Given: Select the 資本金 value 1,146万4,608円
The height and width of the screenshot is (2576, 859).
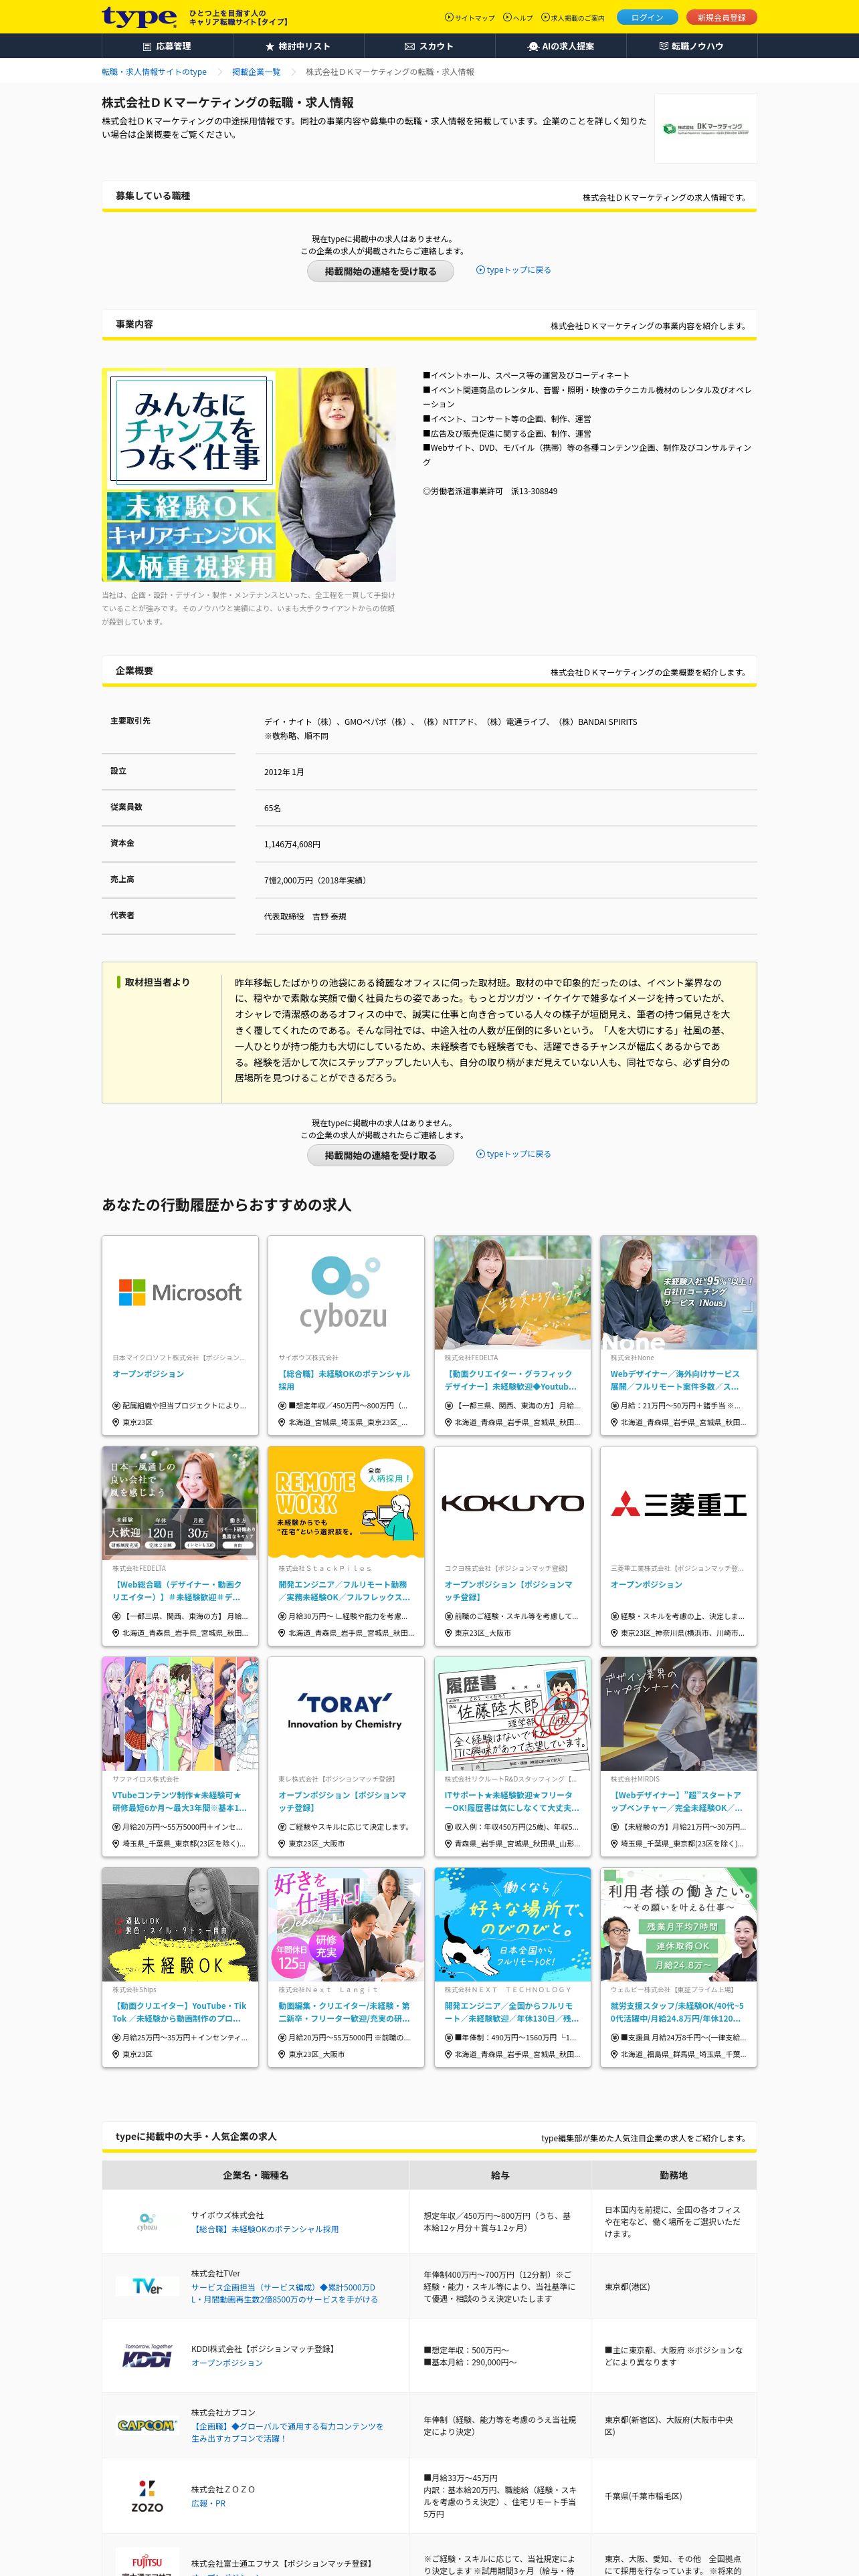Looking at the screenshot, I should click(x=292, y=844).
